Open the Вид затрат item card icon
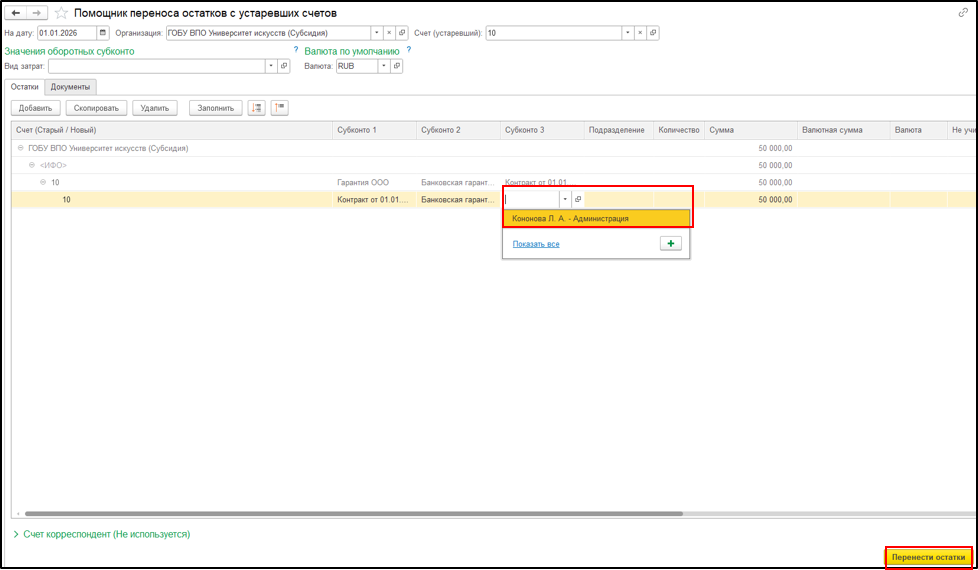 (x=284, y=66)
